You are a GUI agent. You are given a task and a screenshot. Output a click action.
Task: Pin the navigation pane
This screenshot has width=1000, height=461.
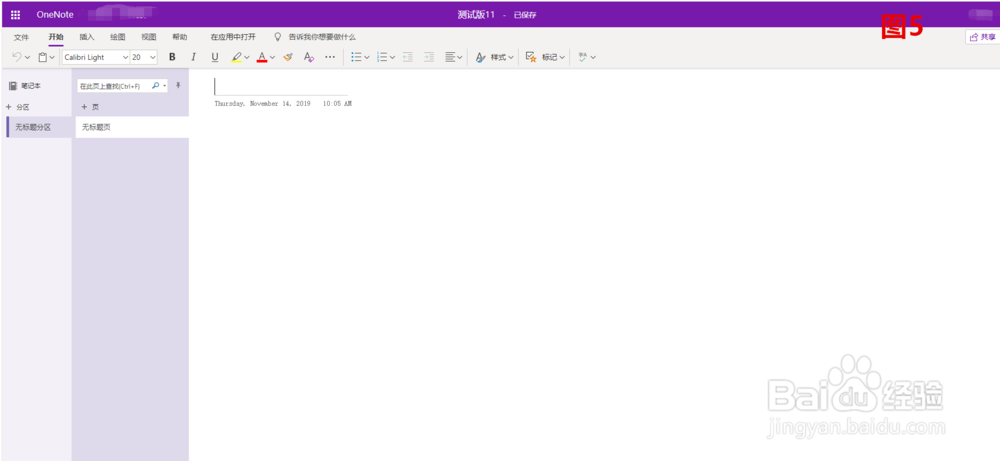click(178, 85)
